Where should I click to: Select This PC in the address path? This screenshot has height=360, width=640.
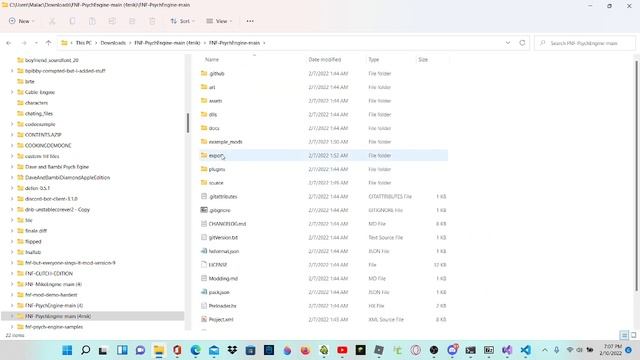point(84,43)
